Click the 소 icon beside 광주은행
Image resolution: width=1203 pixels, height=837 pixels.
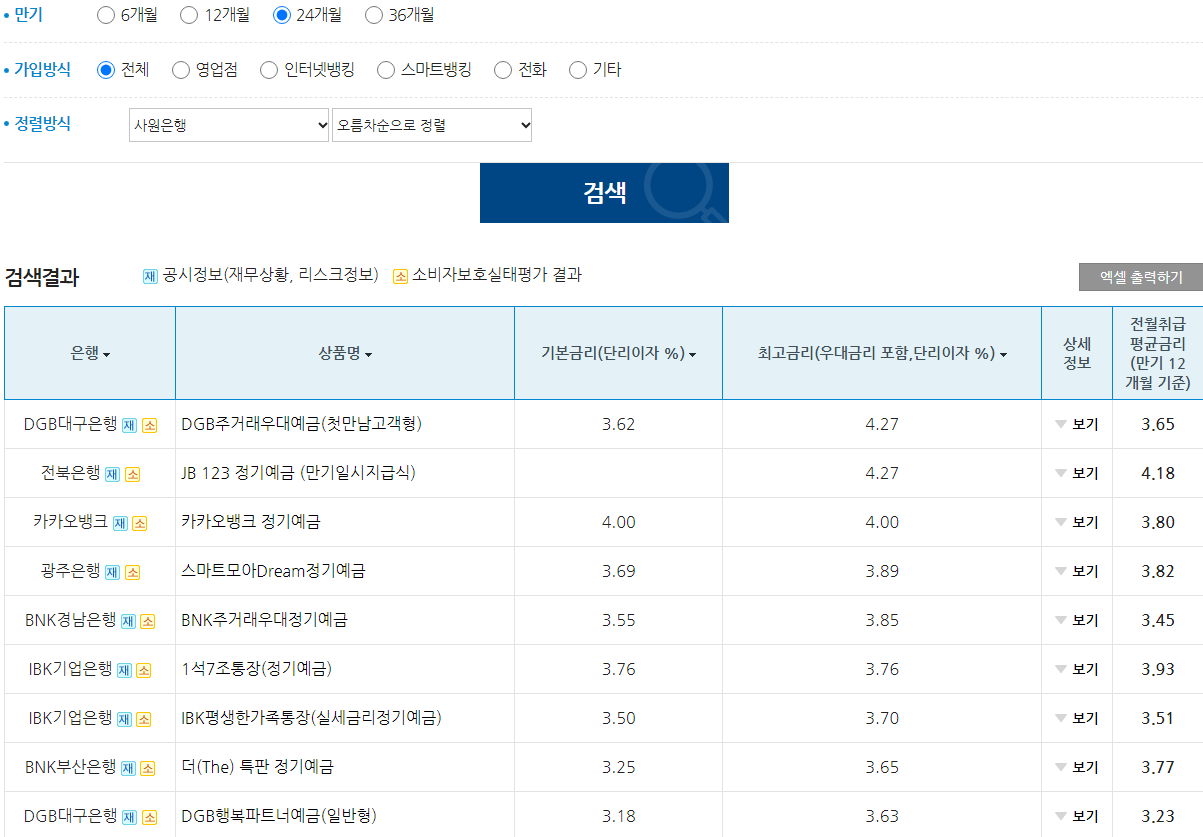(x=132, y=572)
